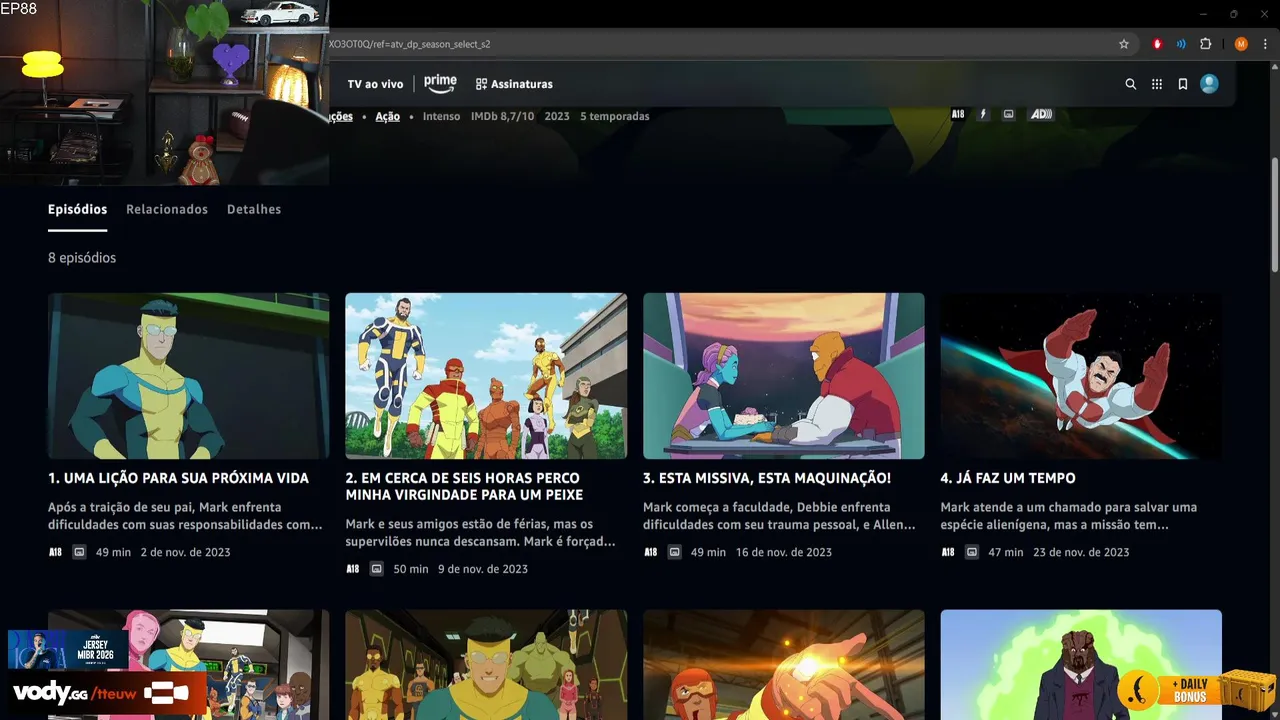The image size is (1280, 720).
Task: Click episode 1 description starting "Após a traição"
Action: point(185,516)
